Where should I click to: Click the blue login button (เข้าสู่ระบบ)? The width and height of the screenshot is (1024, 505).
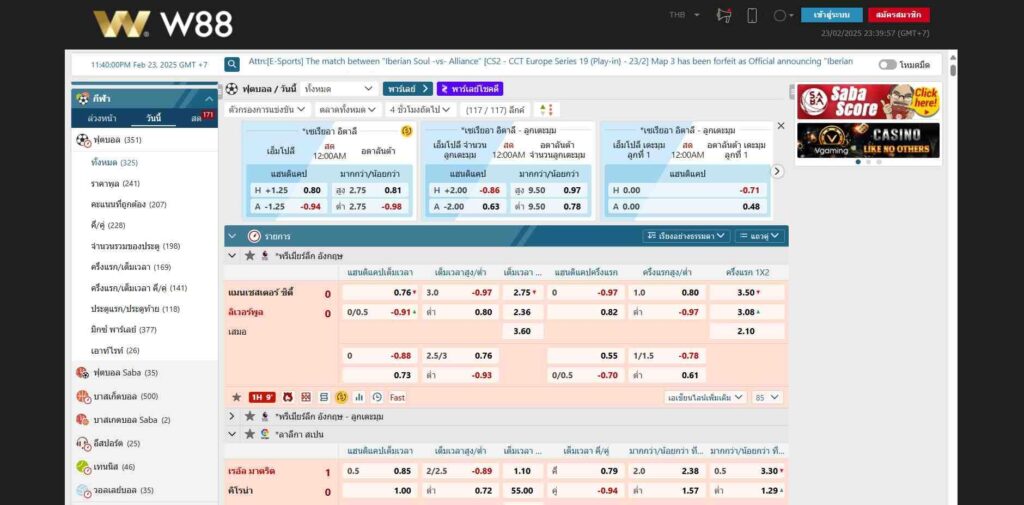831,14
